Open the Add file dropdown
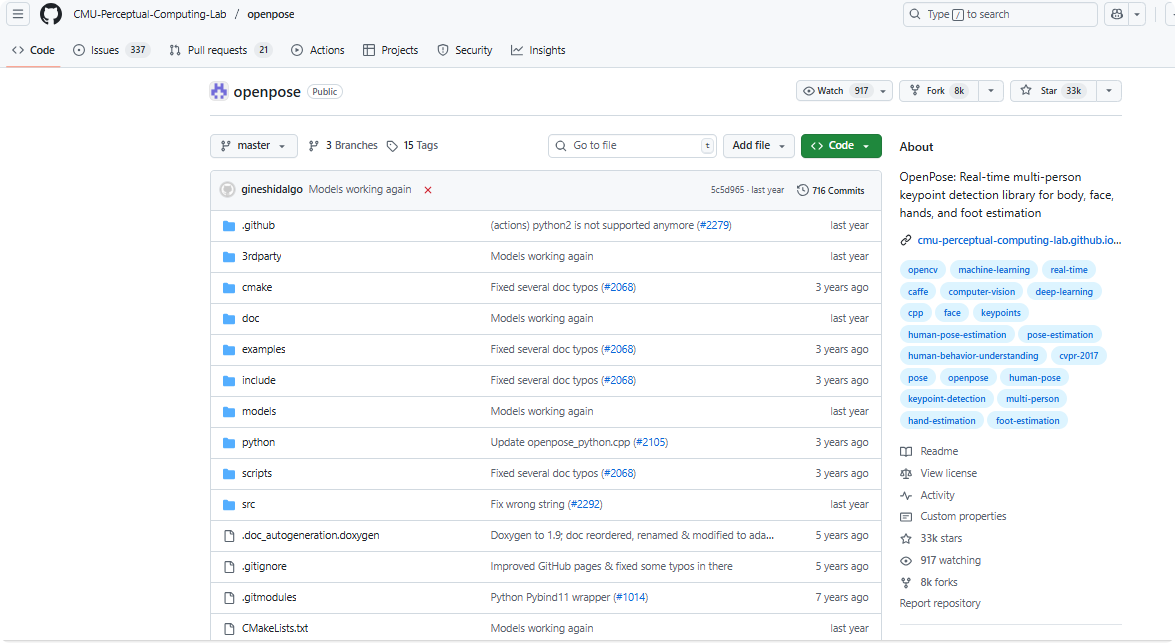 coord(758,145)
